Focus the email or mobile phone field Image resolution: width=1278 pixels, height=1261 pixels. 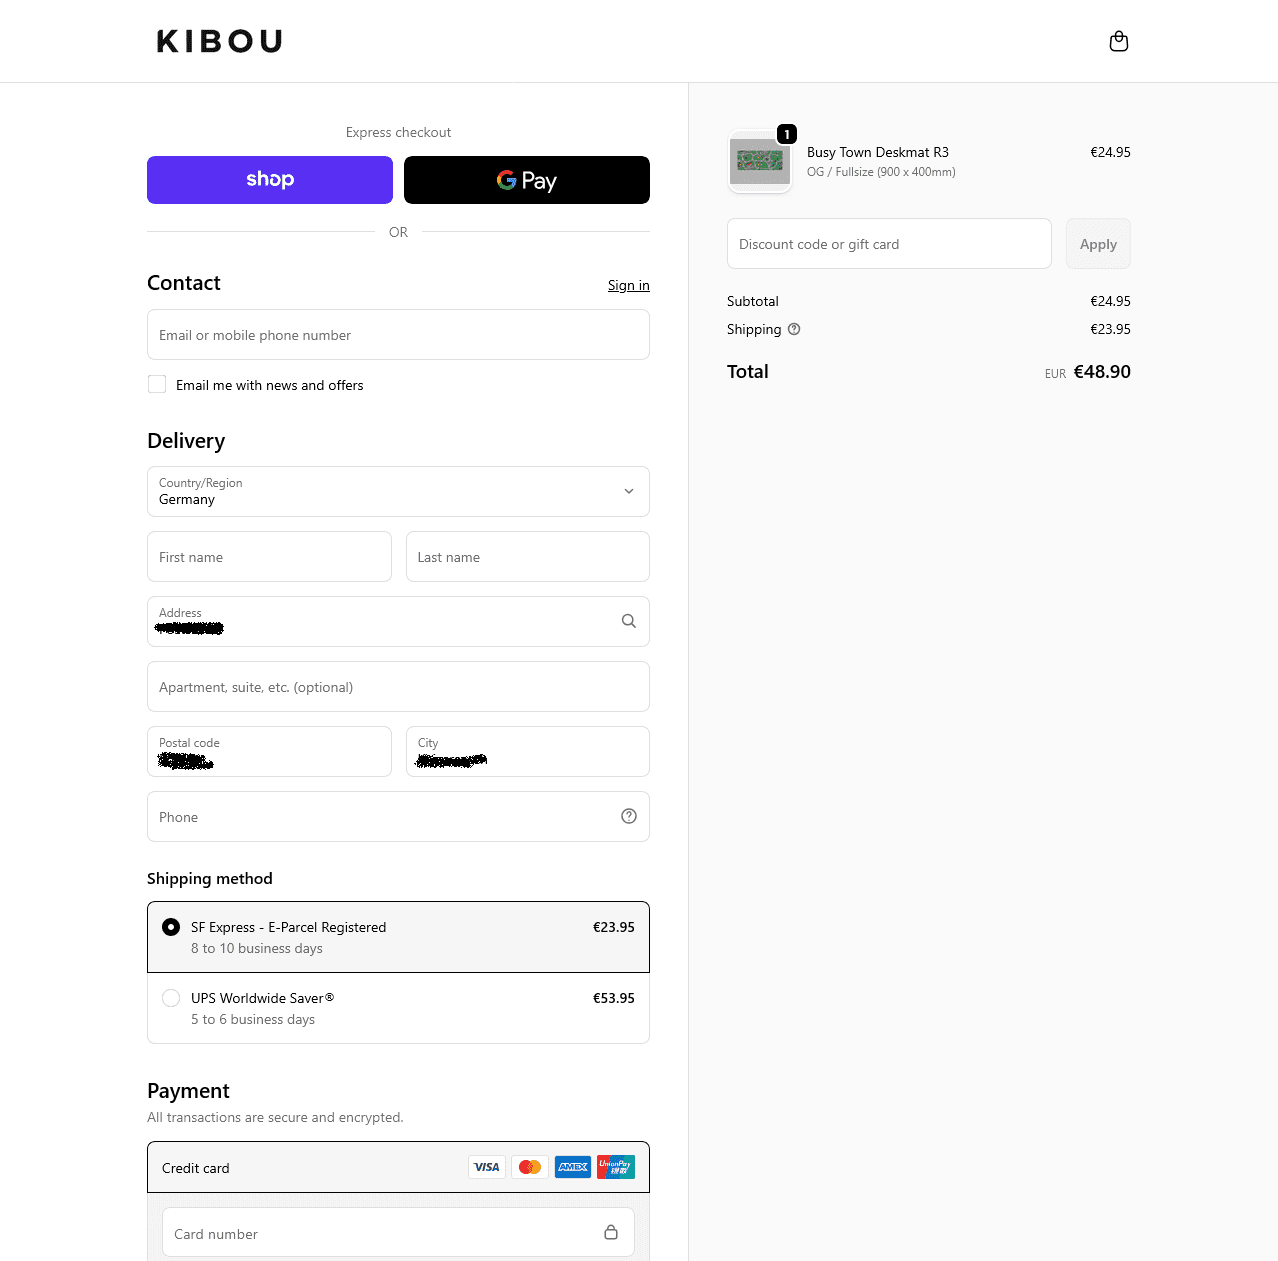tap(398, 335)
